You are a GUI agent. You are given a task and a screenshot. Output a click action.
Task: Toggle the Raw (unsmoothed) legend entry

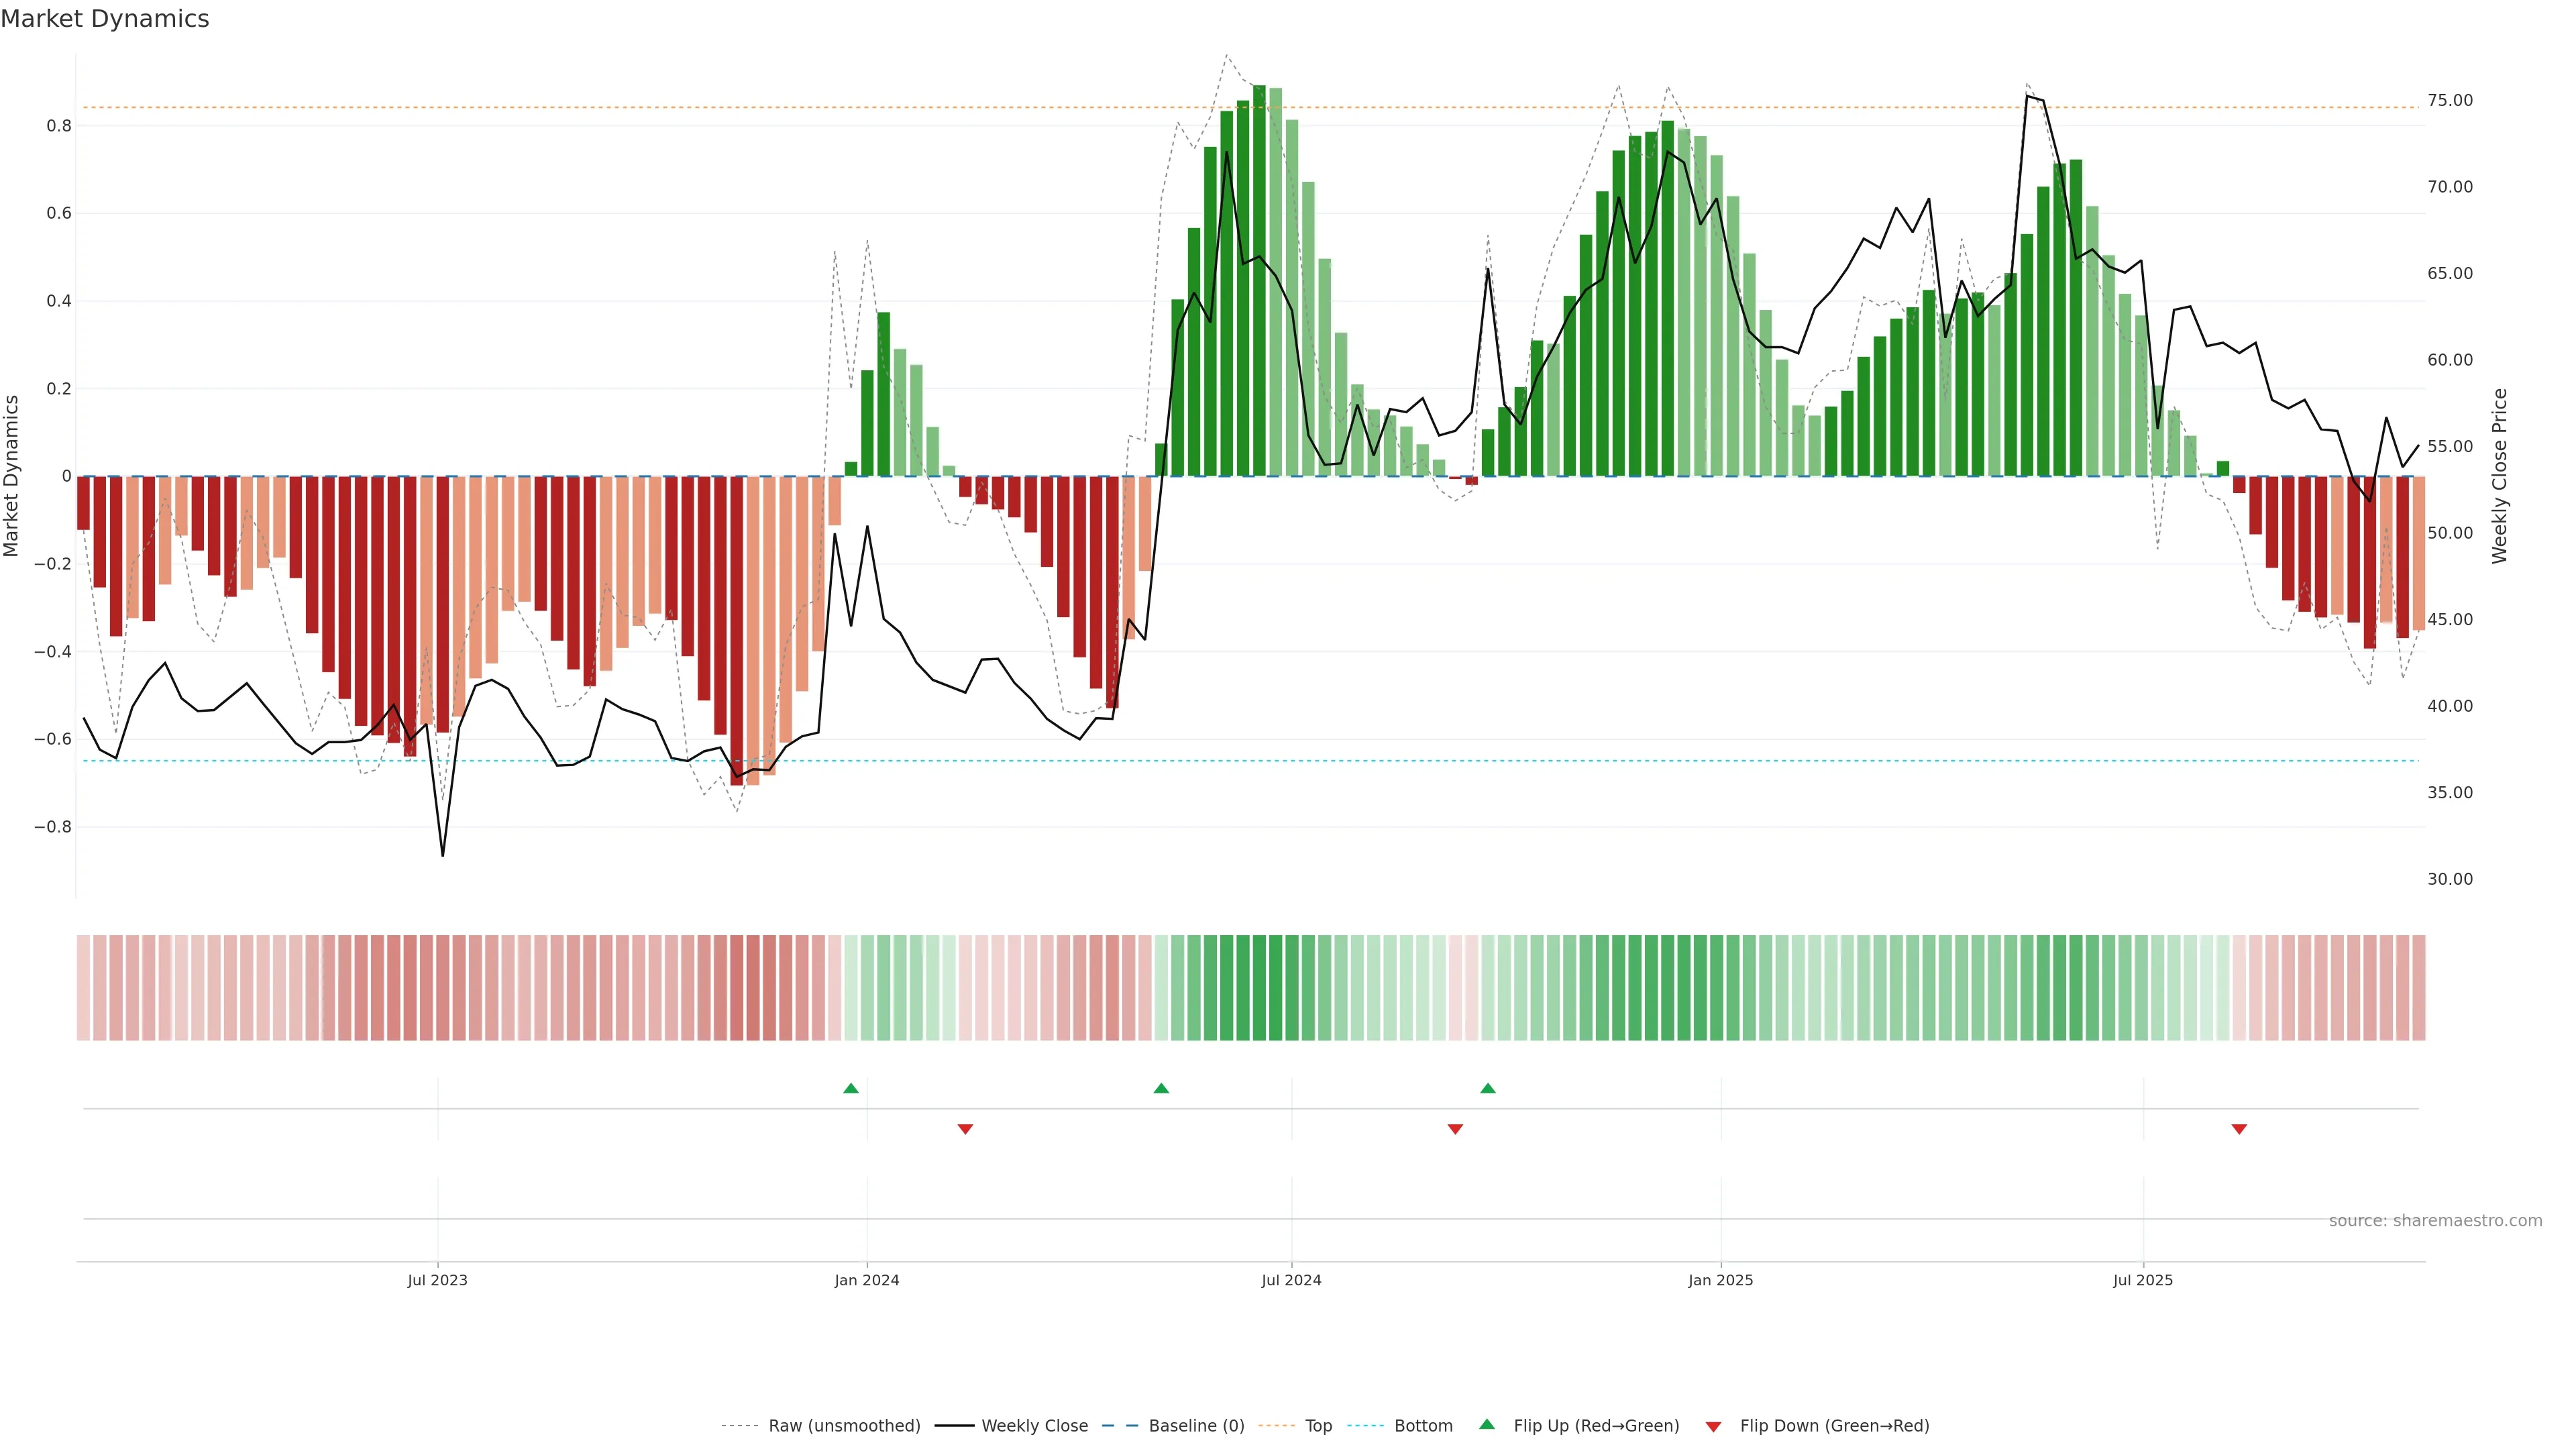click(844, 1426)
